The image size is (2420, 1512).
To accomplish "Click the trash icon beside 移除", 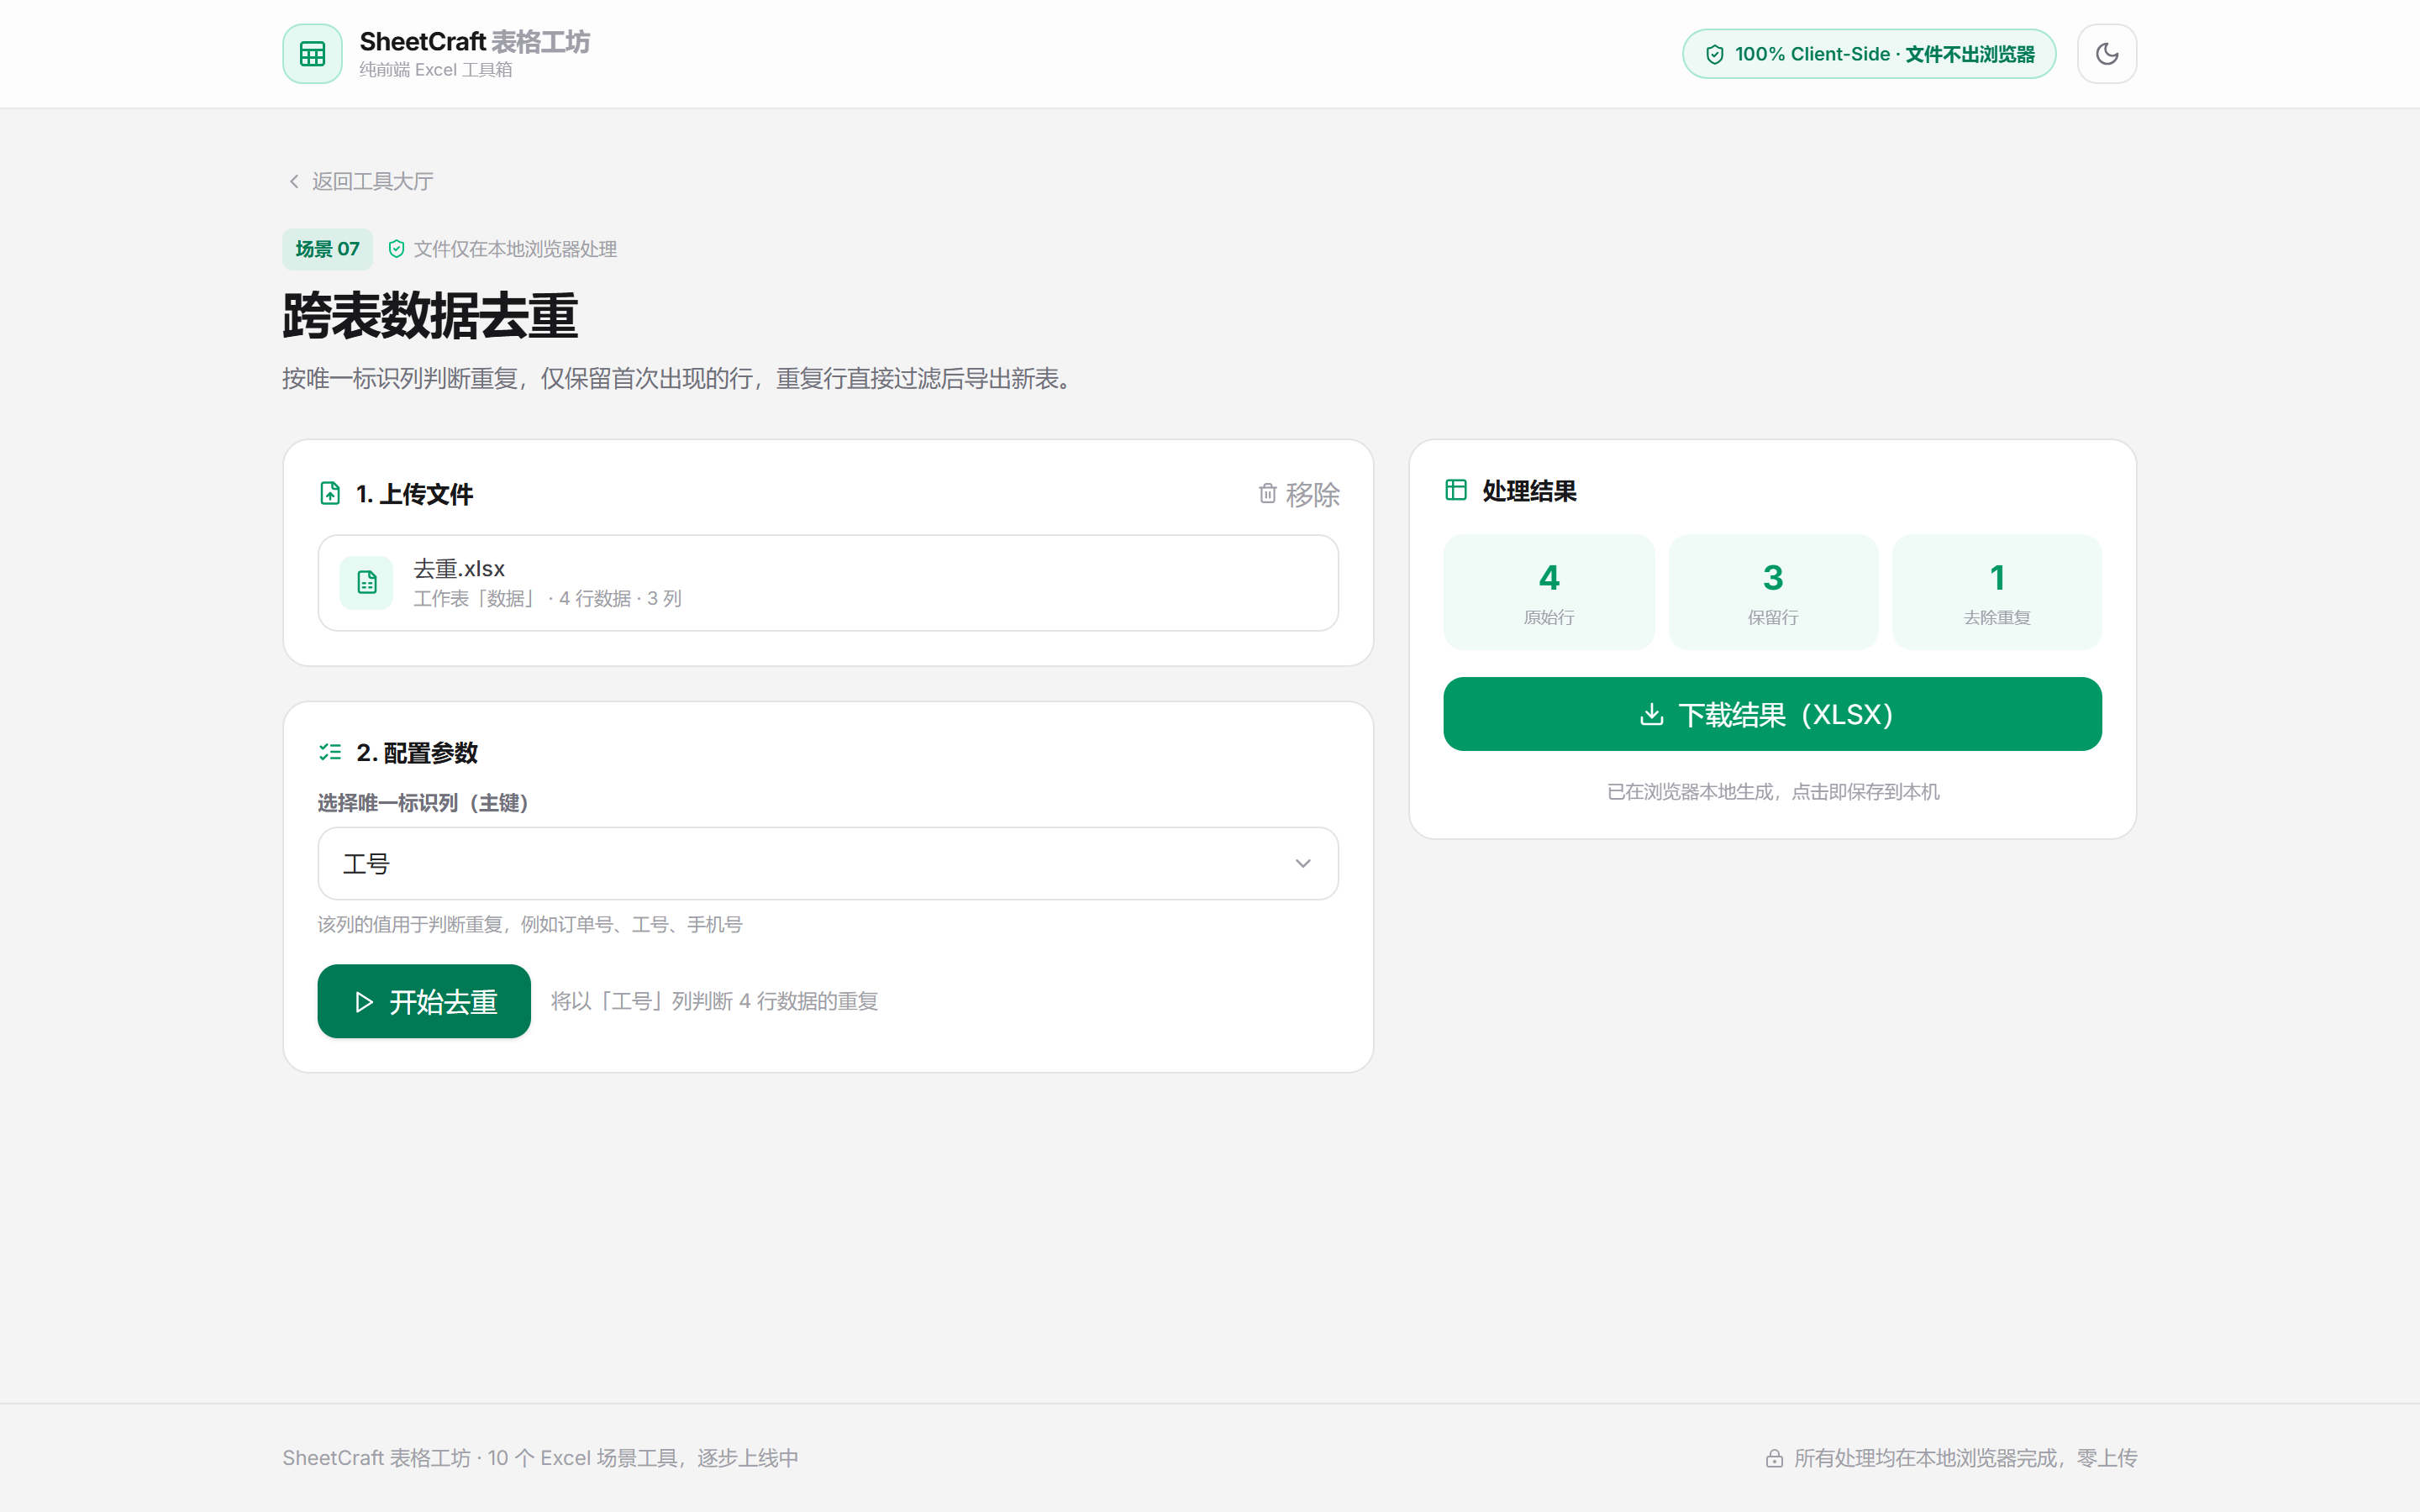I will pos(1267,494).
